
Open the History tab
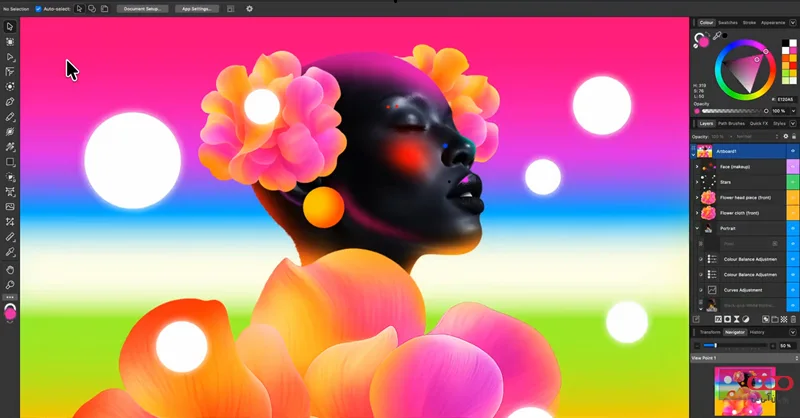[758, 331]
